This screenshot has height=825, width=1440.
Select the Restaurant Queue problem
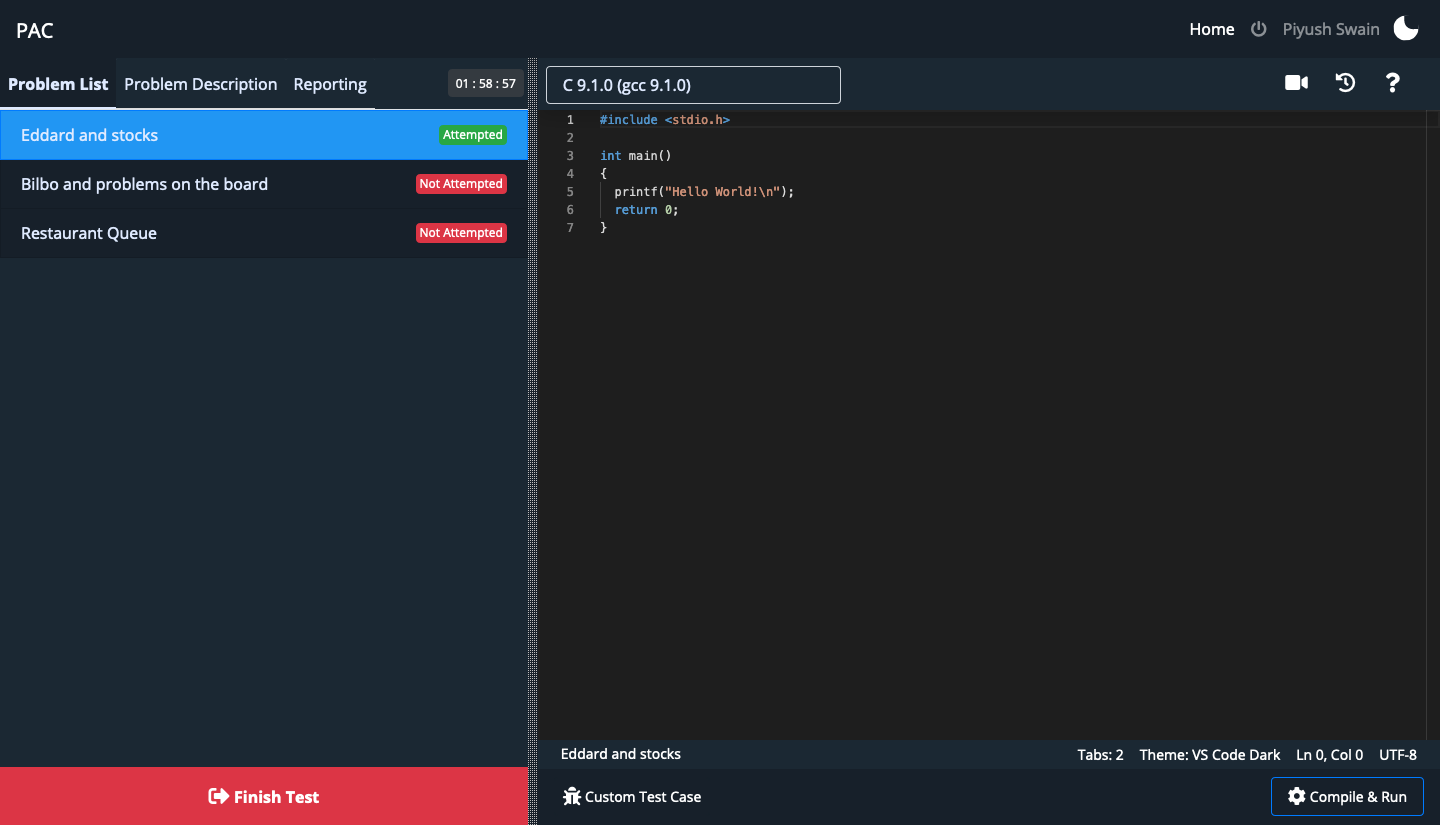88,232
